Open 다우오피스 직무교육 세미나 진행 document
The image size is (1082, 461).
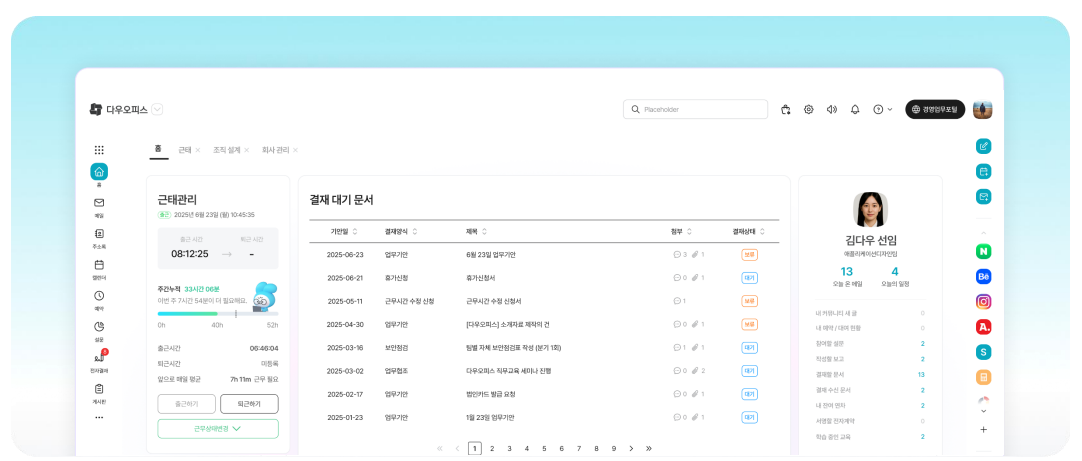(509, 371)
